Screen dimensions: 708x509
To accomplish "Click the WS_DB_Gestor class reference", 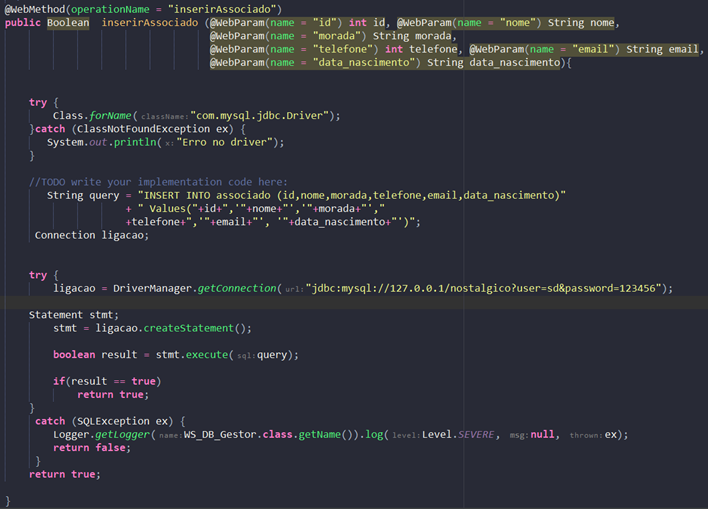I will 219,434.
